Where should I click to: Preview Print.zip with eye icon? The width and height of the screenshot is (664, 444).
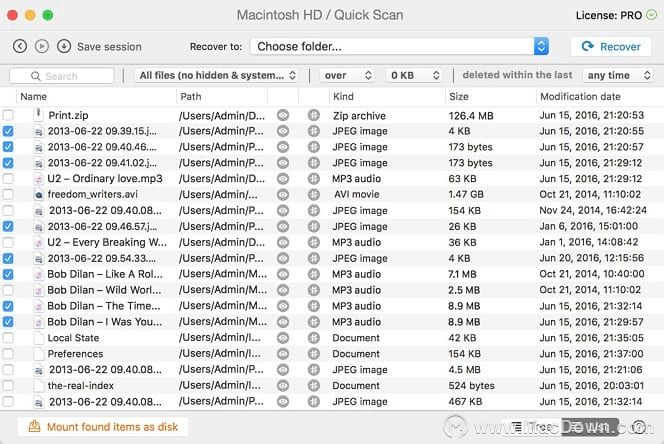(283, 115)
